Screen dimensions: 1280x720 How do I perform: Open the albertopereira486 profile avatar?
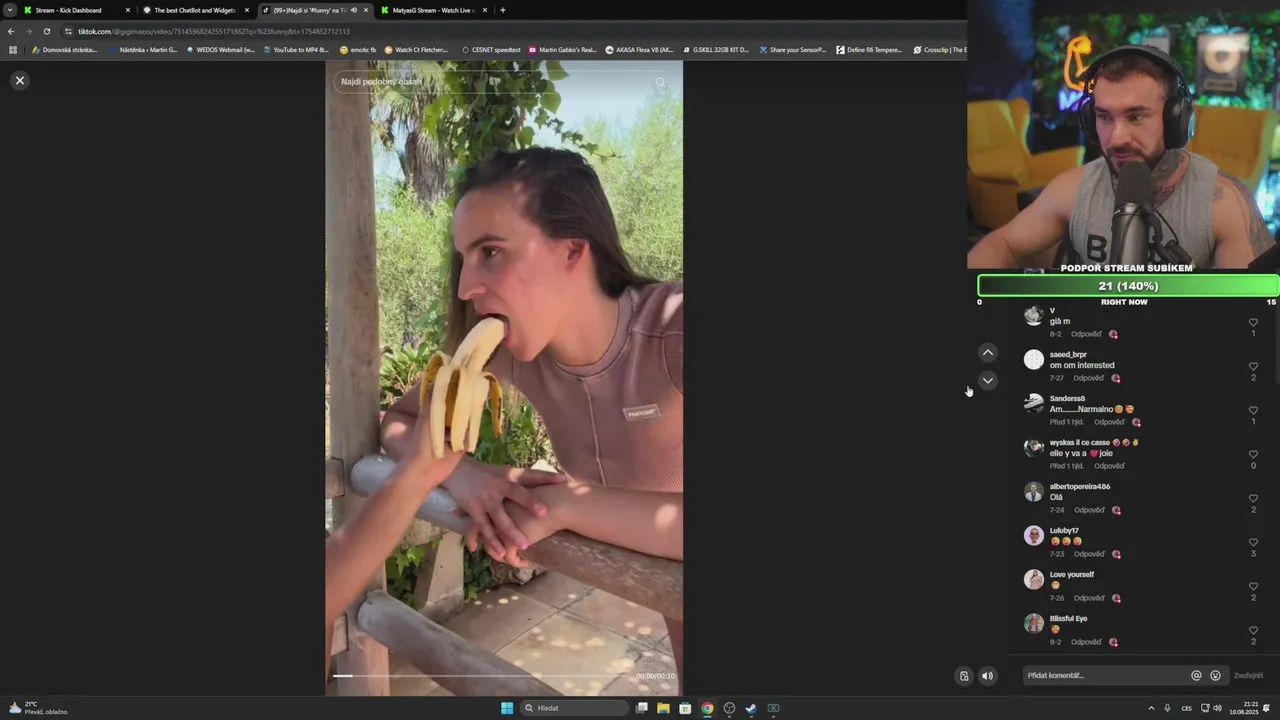pyautogui.click(x=1034, y=492)
